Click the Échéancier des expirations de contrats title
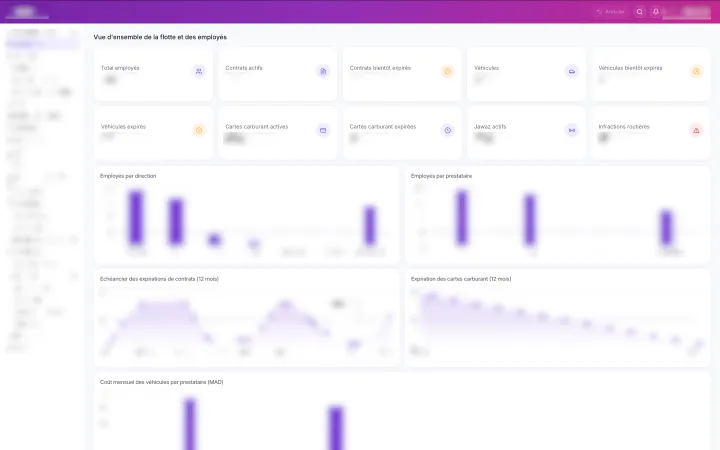This screenshot has width=720, height=450. point(159,279)
